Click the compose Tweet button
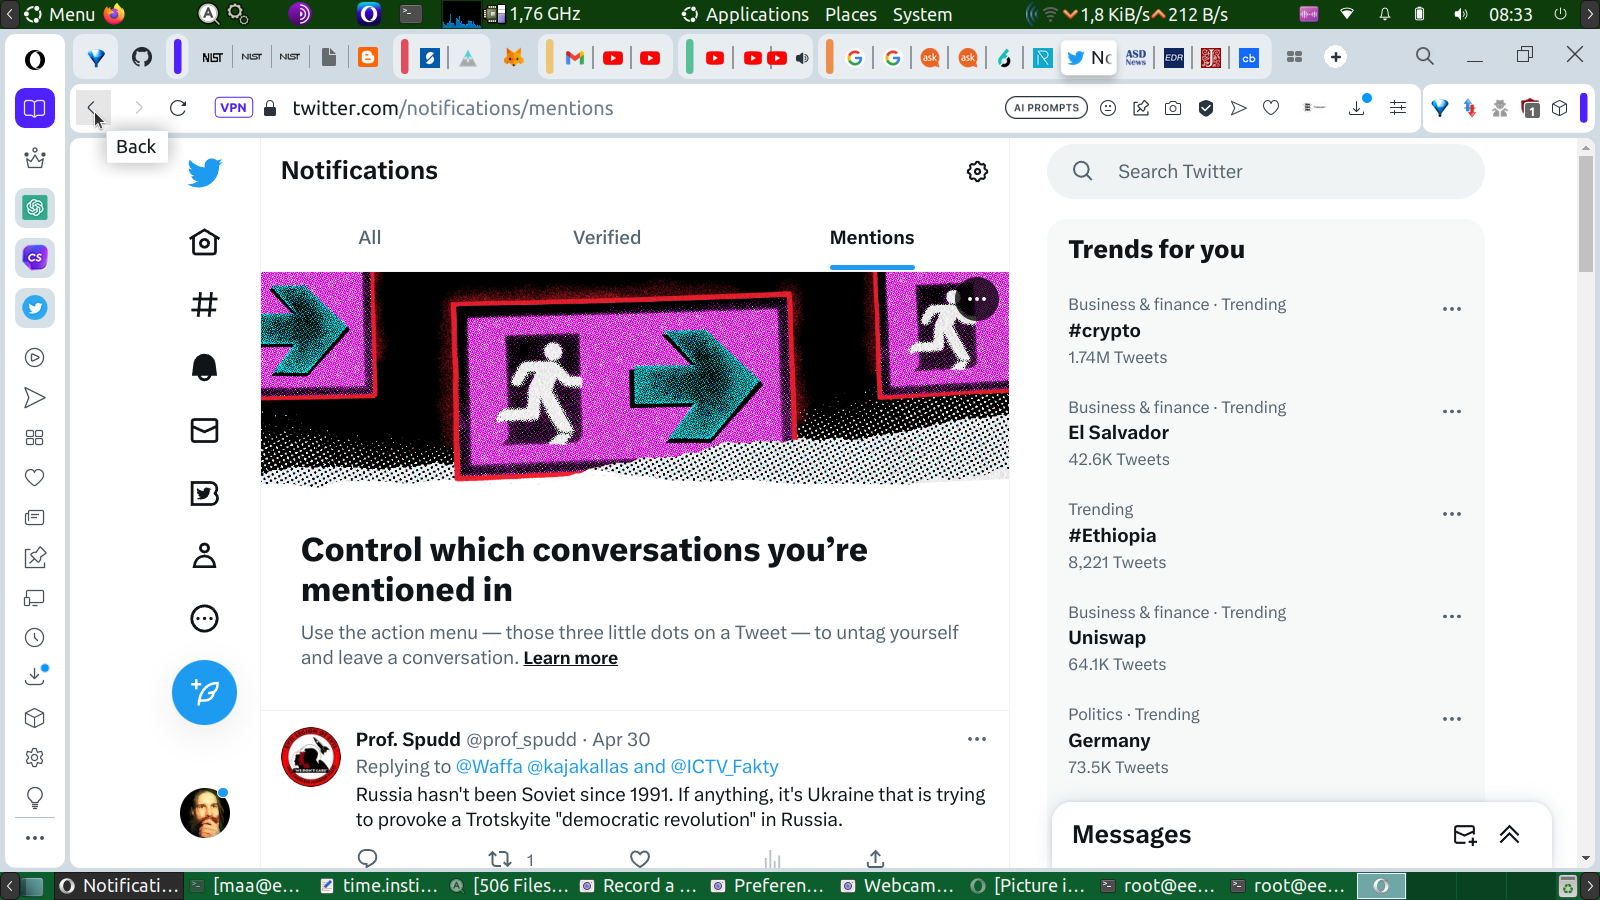This screenshot has height=900, width=1600. pos(204,692)
